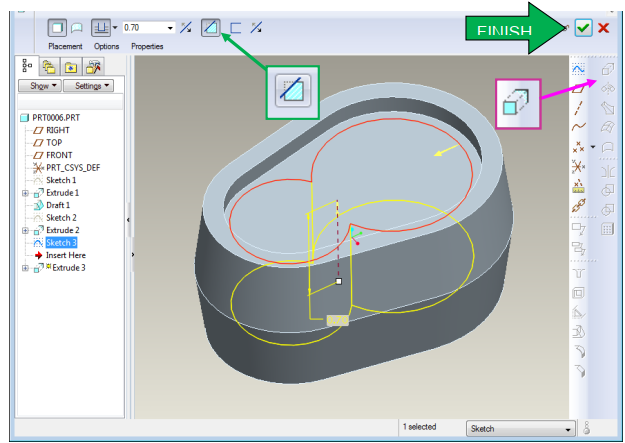Open the Settings menu button
The height and width of the screenshot is (443, 625).
point(88,86)
